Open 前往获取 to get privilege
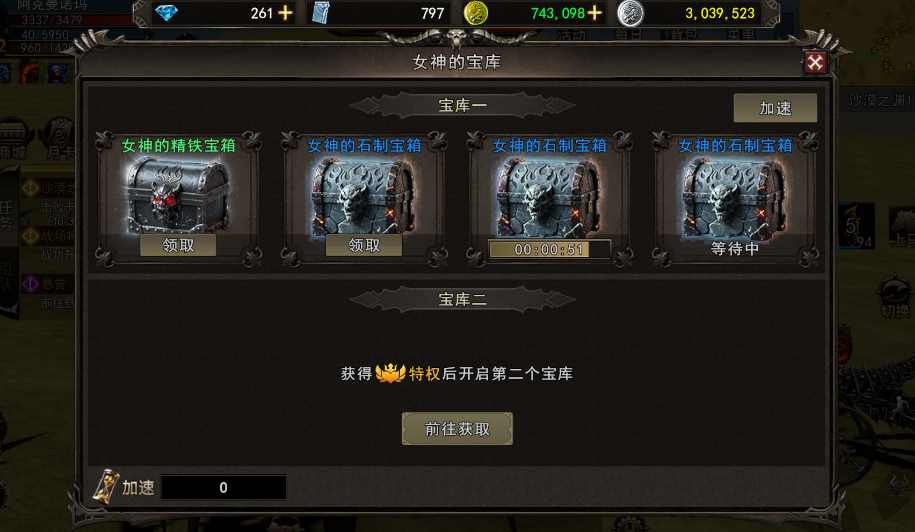This screenshot has height=532, width=915. [x=457, y=429]
